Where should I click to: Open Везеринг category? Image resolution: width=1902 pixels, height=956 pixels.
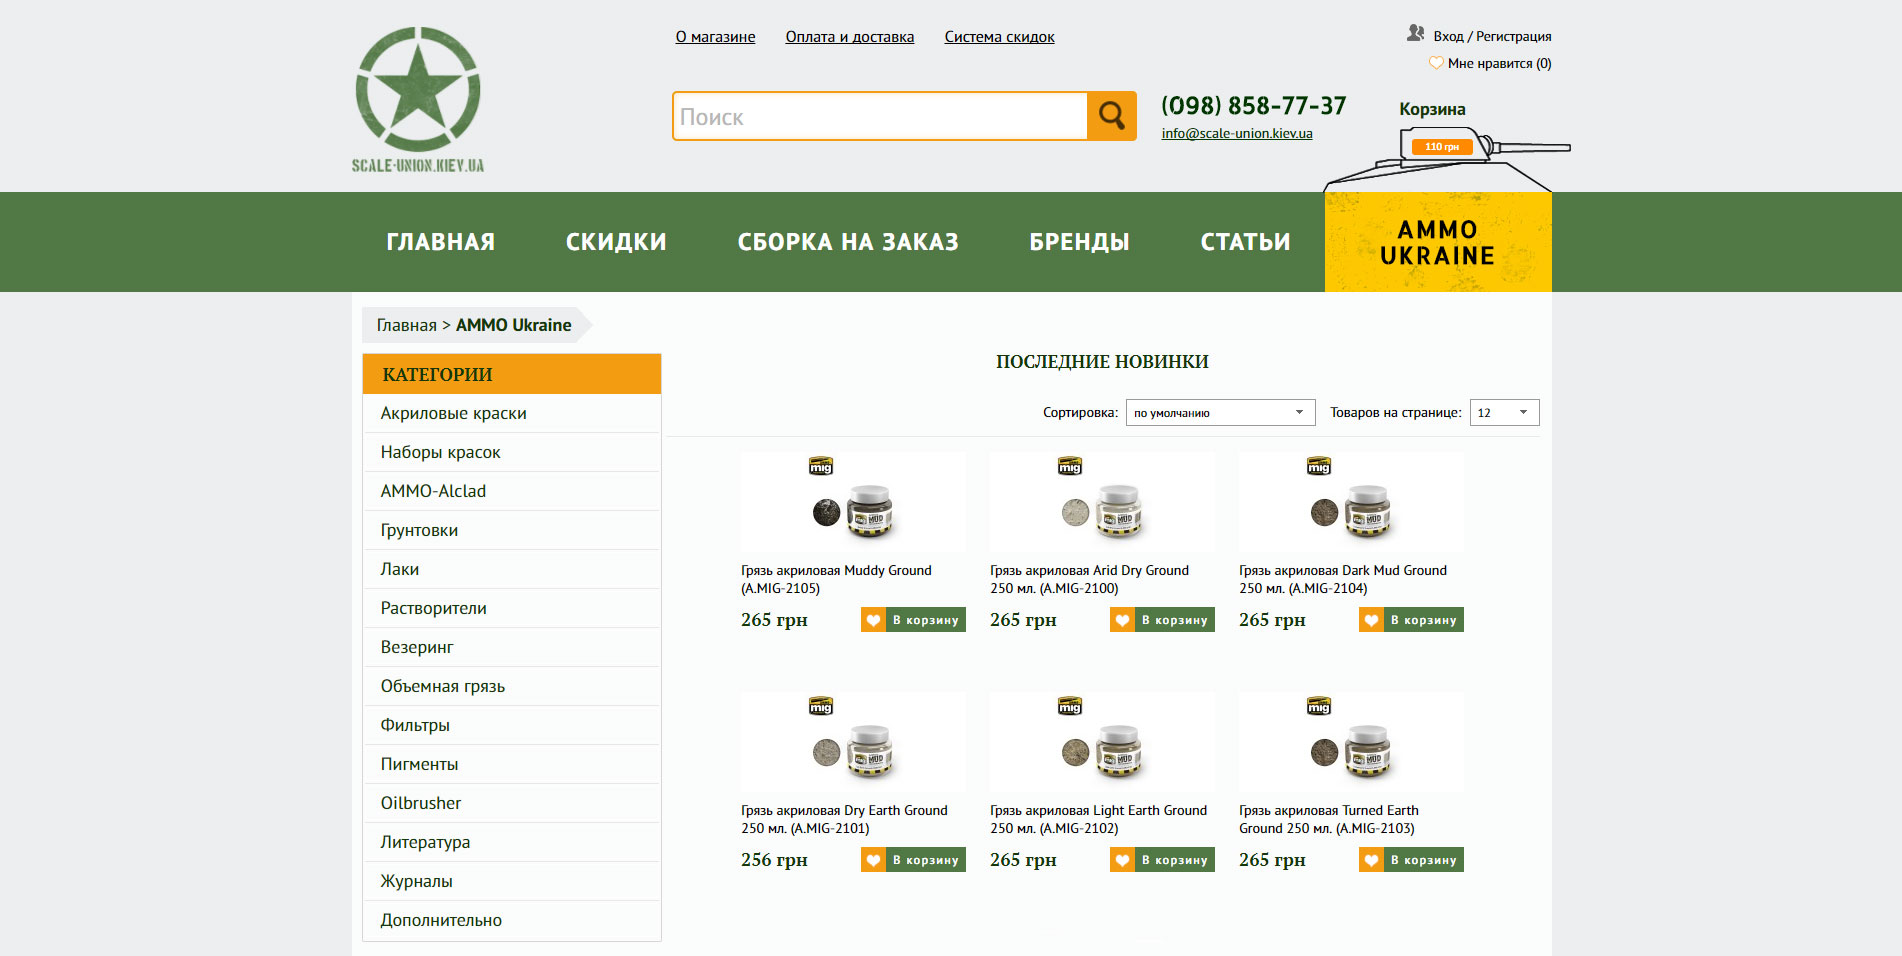[512, 647]
